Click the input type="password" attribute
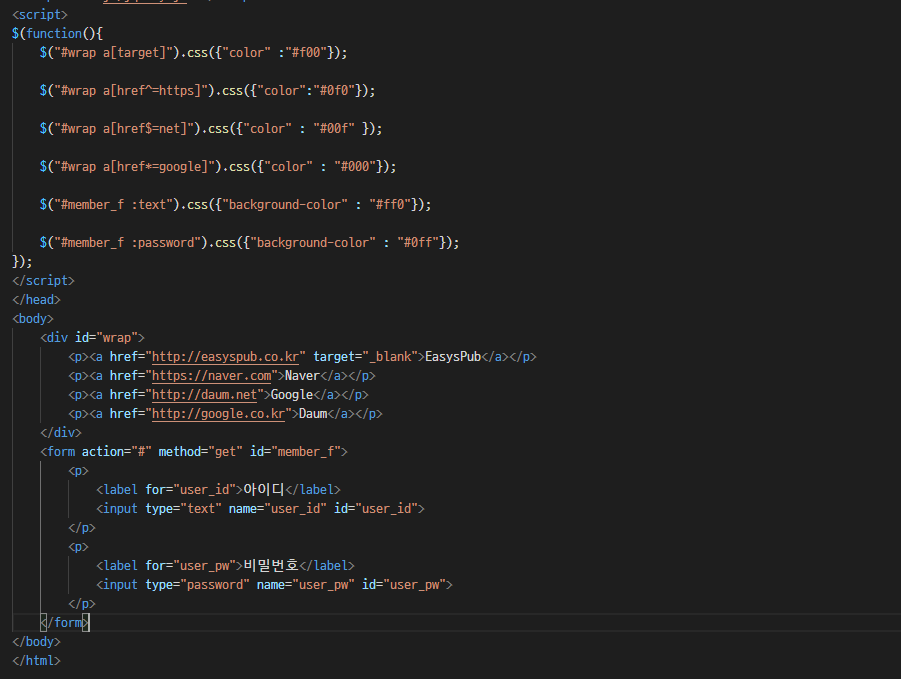Screen dimensions: 901x679 [197, 584]
